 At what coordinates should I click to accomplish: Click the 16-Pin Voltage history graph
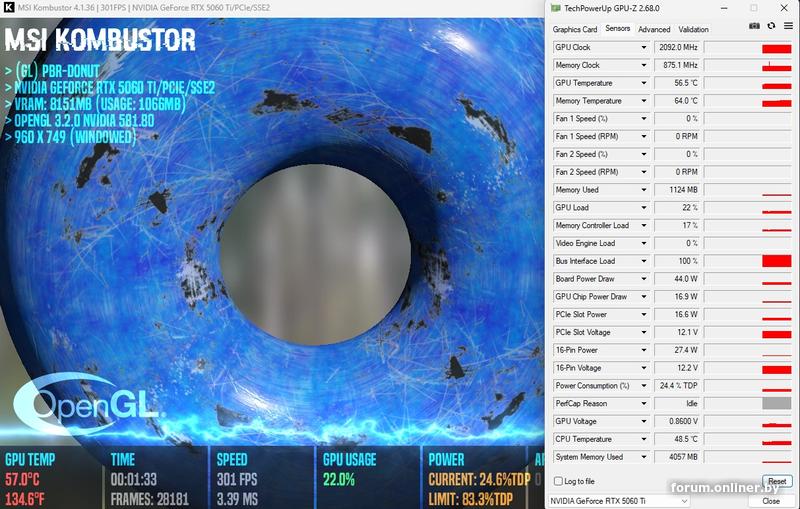tap(748, 368)
